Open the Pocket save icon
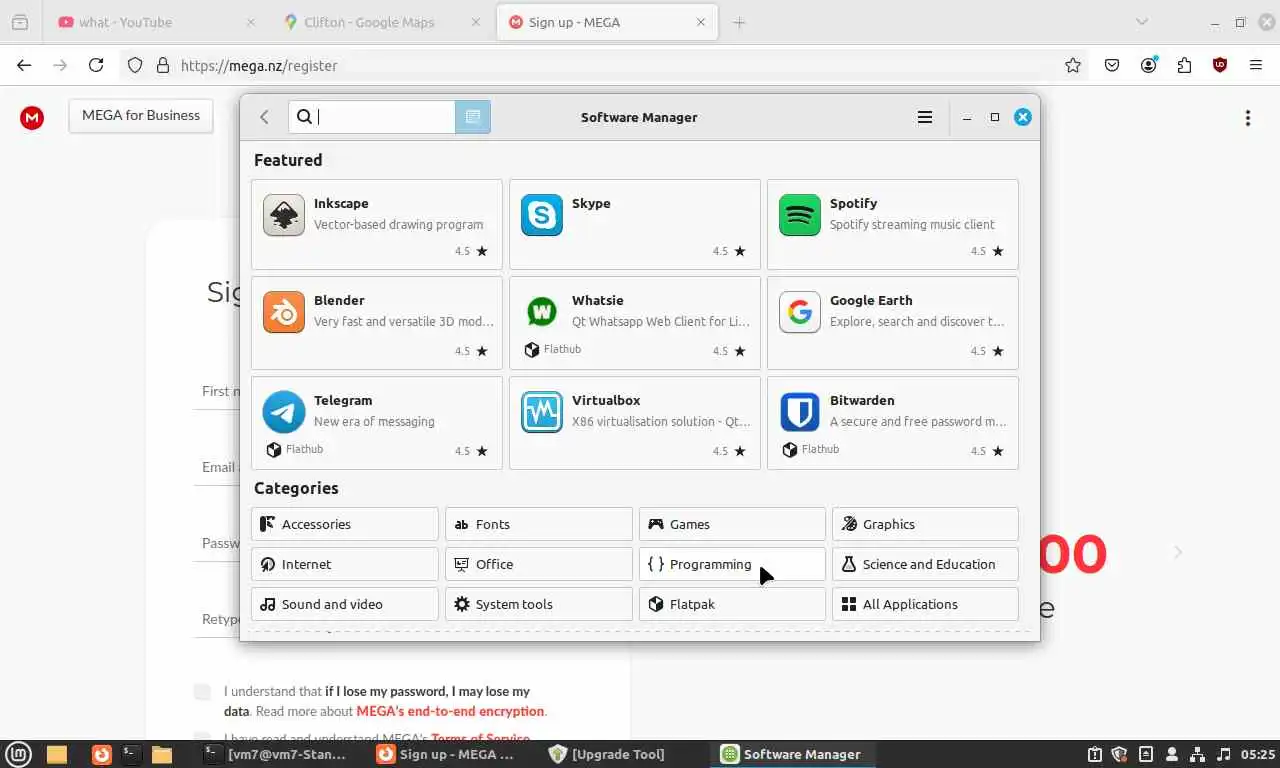This screenshot has width=1280, height=768. pos(1112,65)
